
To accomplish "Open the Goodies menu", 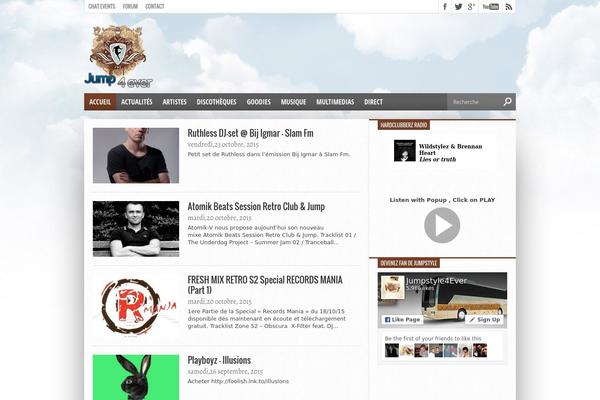I will 259,102.
